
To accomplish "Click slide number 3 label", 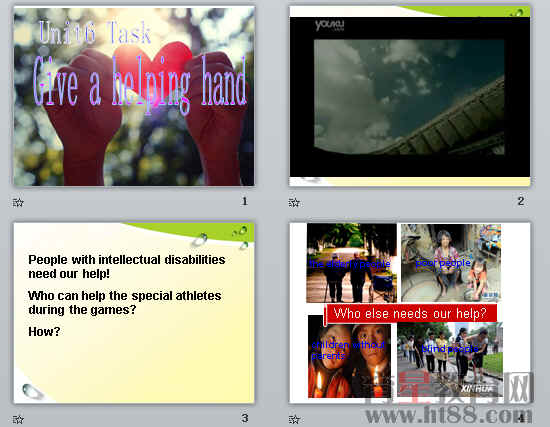I will pyautogui.click(x=244, y=418).
